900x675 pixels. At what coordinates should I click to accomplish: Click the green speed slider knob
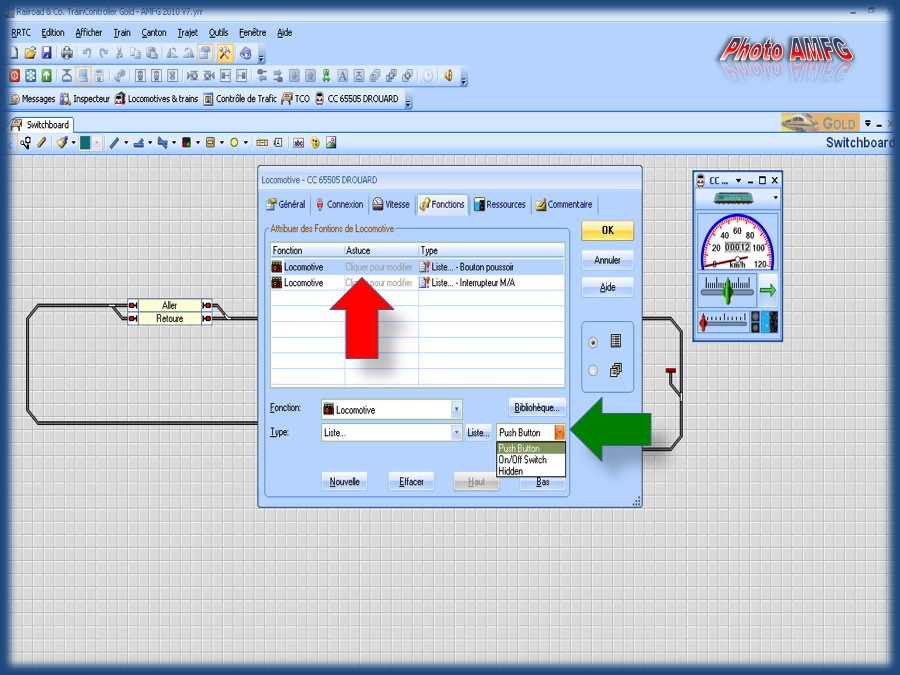pyautogui.click(x=728, y=290)
